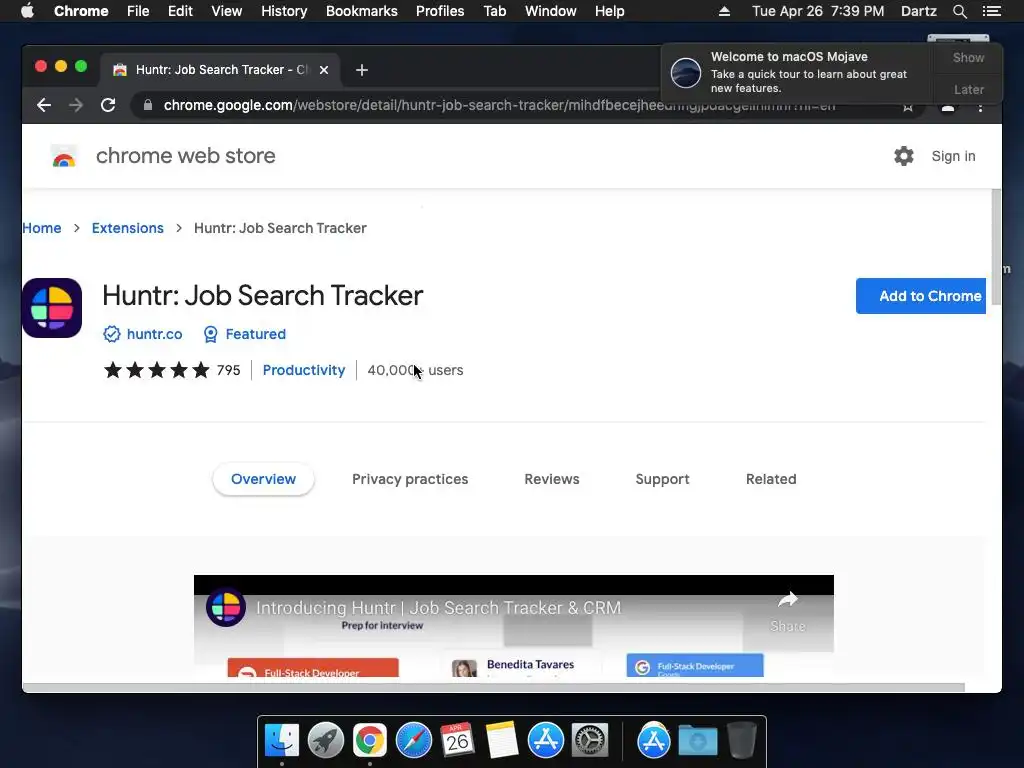Click the eject icon in menu bar
The width and height of the screenshot is (1024, 768).
724,11
